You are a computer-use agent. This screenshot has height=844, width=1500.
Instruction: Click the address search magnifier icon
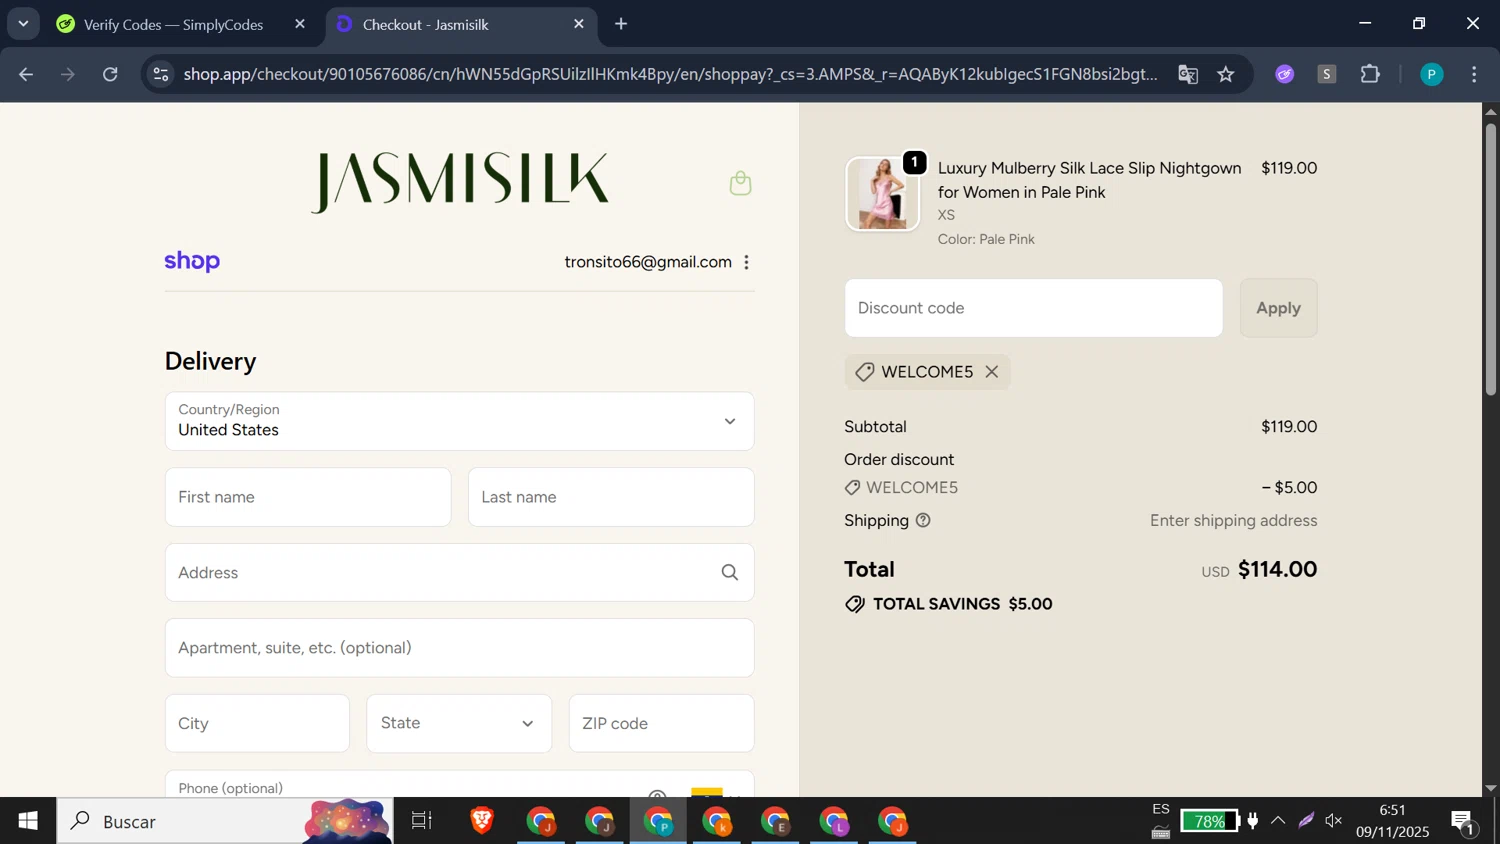tap(730, 573)
